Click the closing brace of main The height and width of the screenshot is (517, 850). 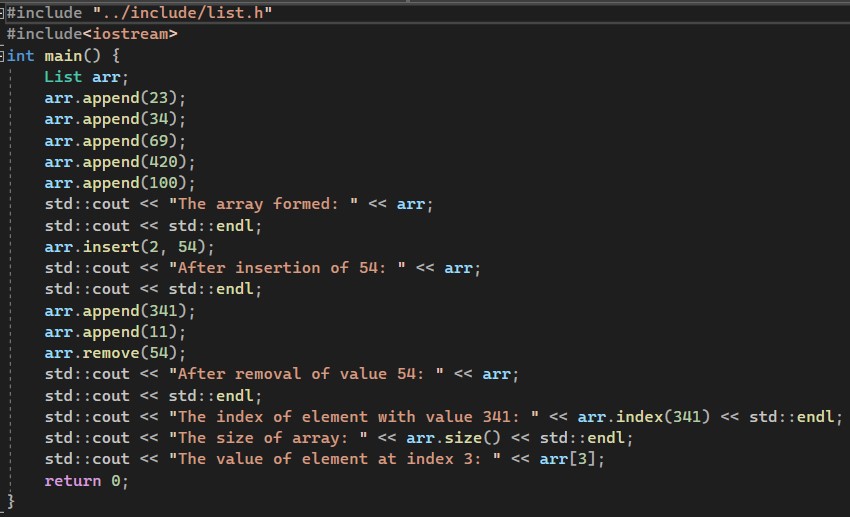[x=11, y=502]
